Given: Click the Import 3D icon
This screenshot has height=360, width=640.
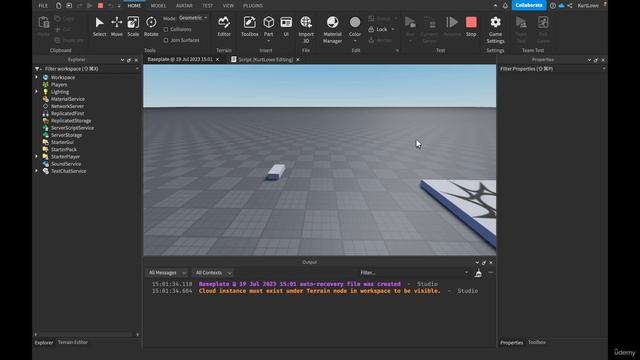Looking at the screenshot, I should pyautogui.click(x=306, y=22).
